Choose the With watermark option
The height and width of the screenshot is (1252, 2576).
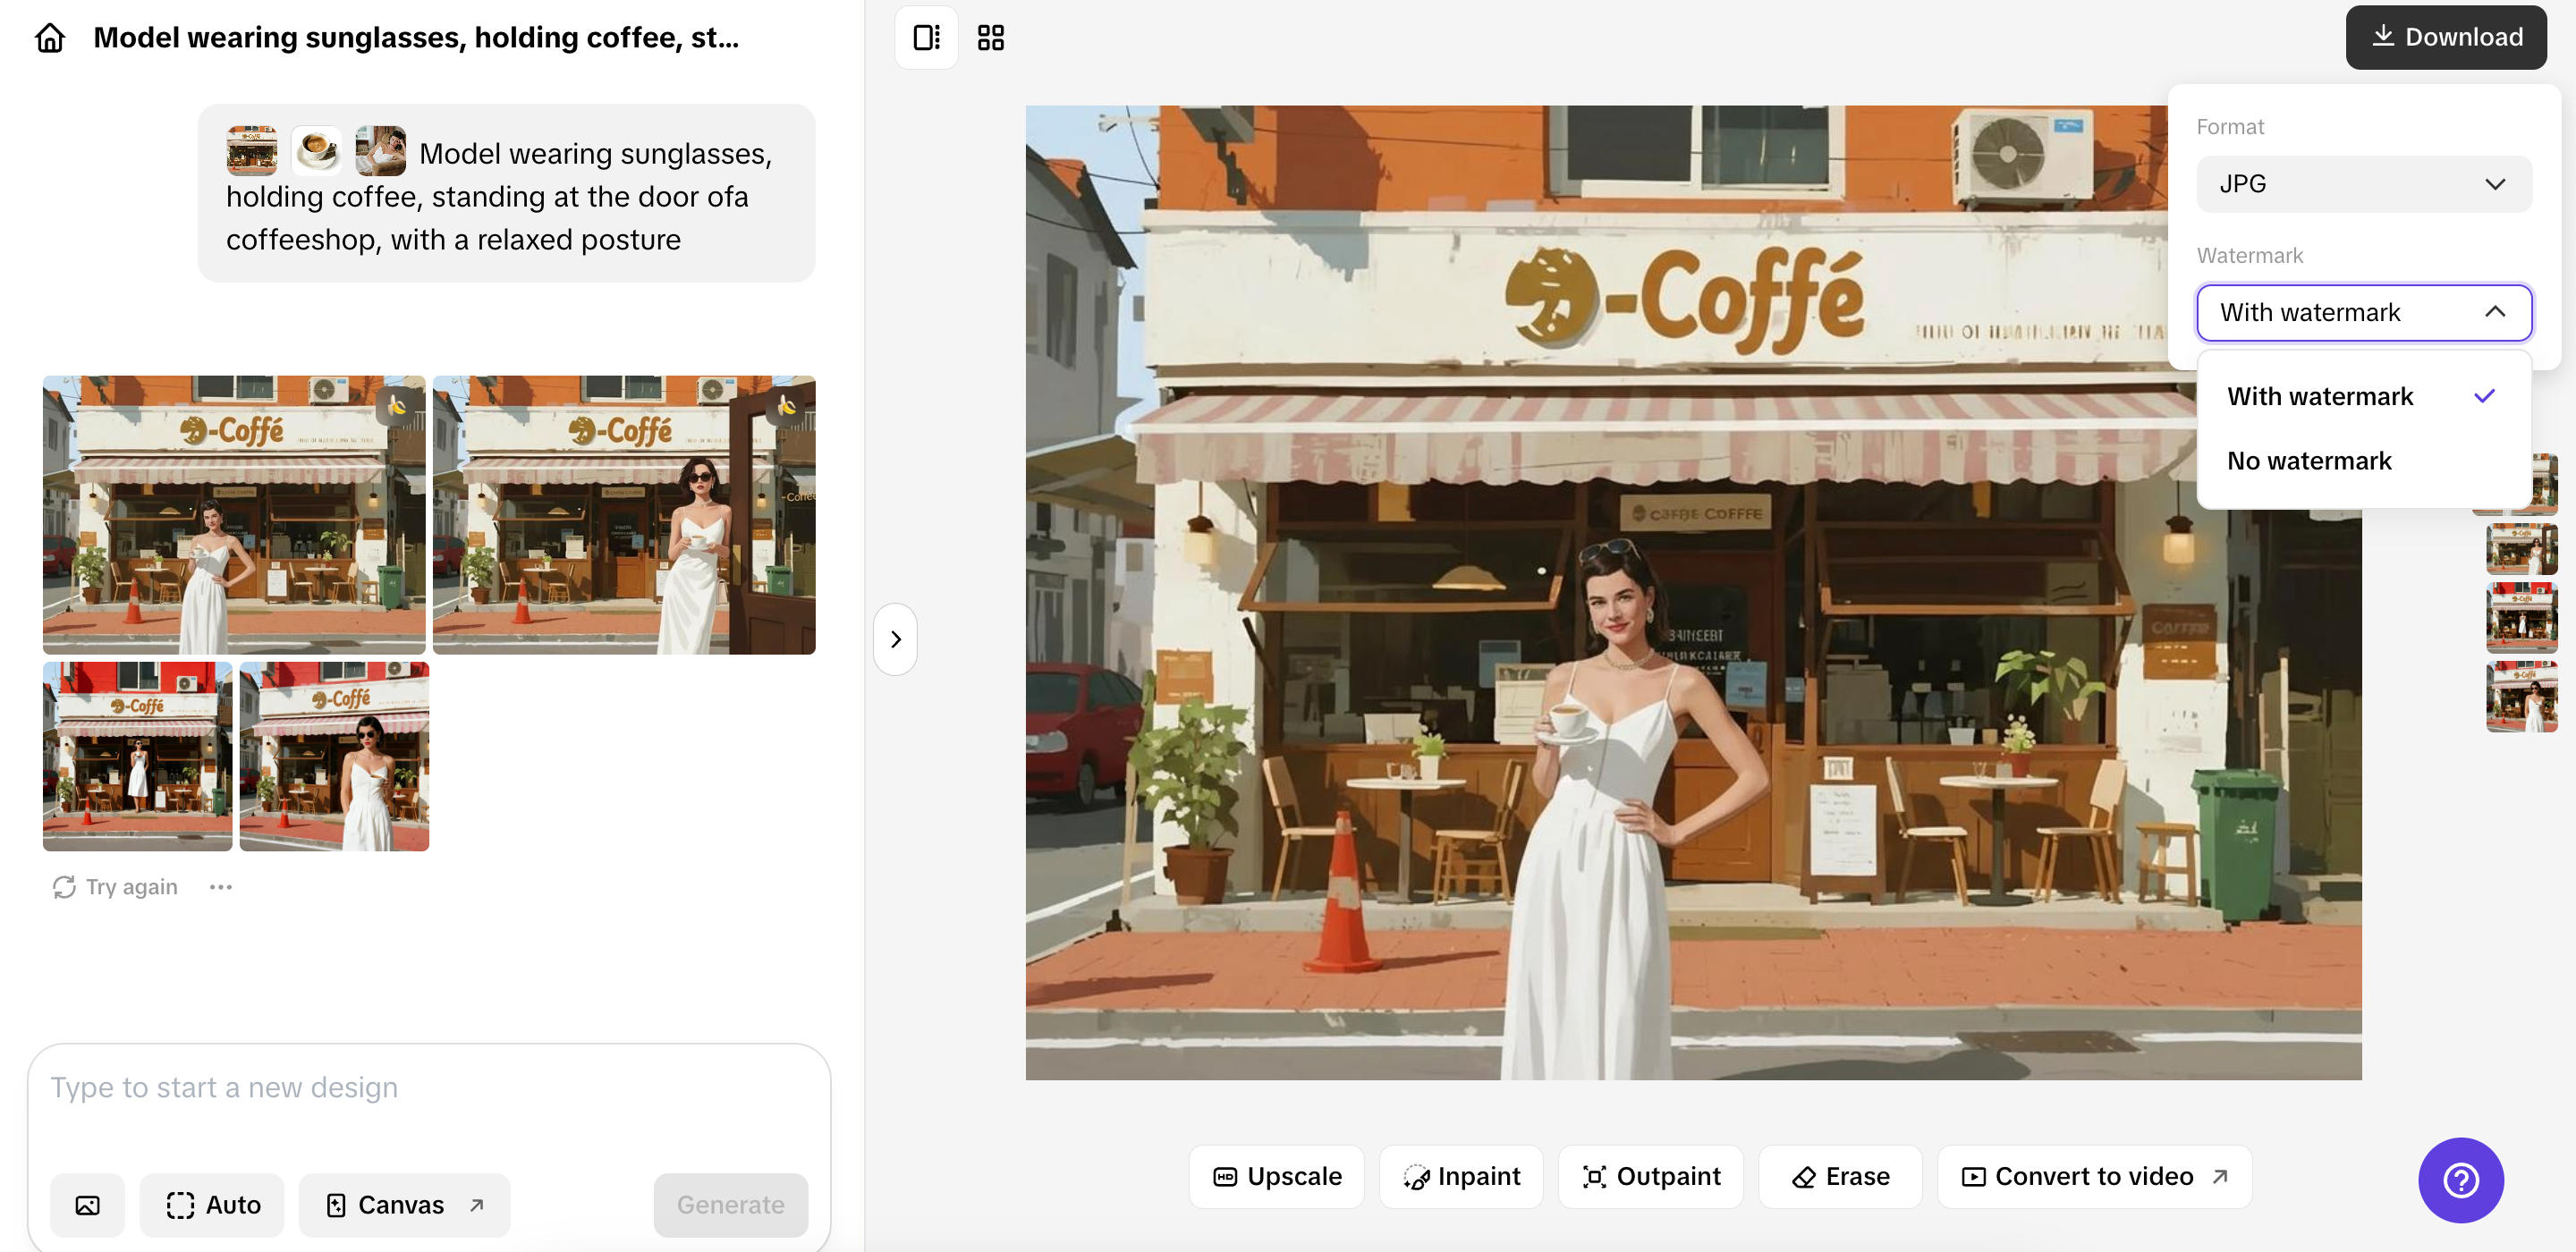coord(2320,397)
